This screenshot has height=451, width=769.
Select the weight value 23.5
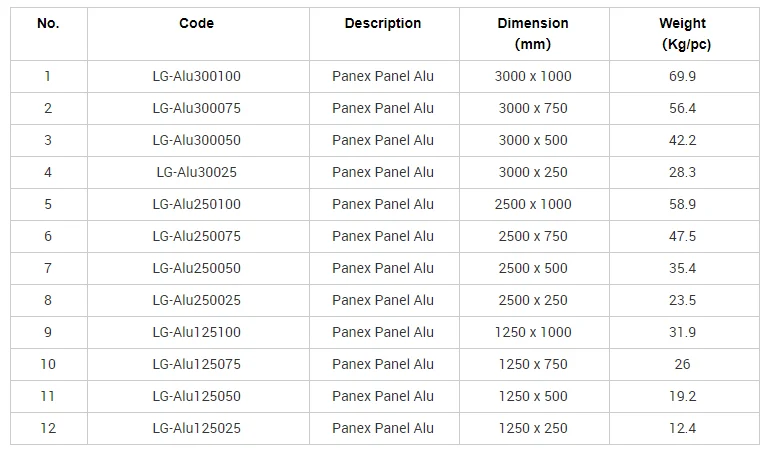coord(682,300)
